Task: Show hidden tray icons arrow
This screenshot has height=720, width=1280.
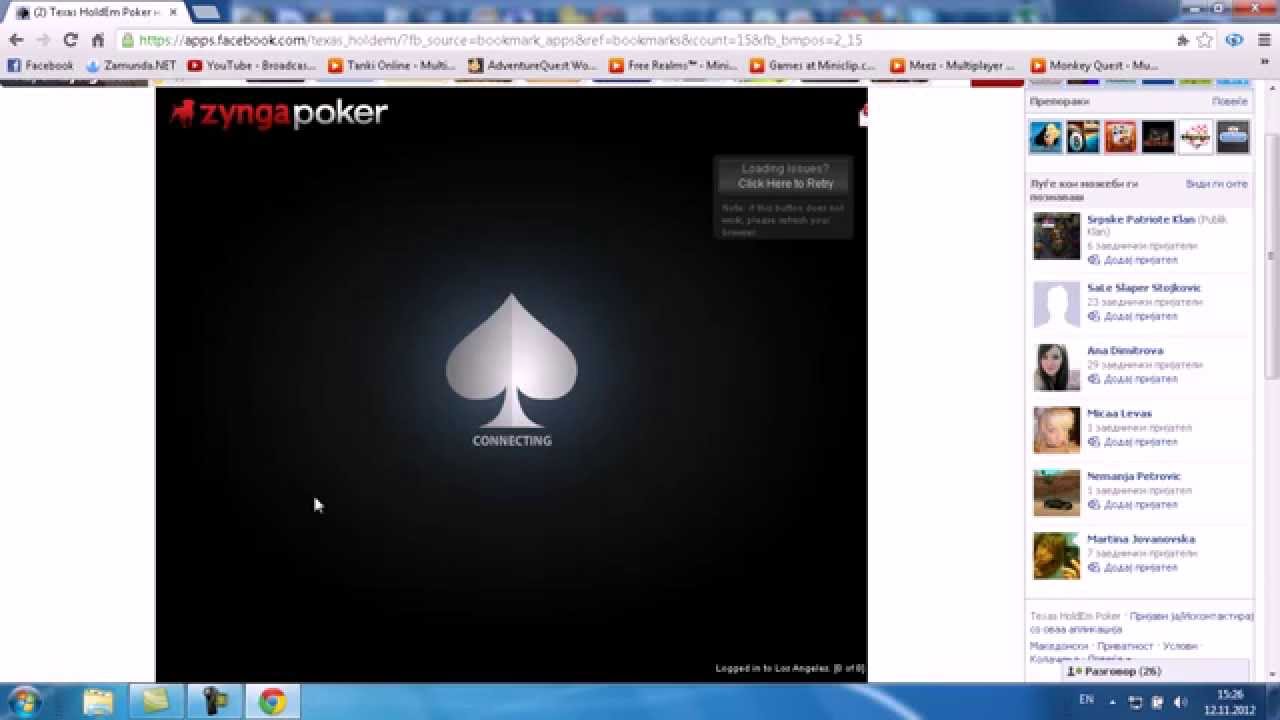Action: tap(1114, 702)
